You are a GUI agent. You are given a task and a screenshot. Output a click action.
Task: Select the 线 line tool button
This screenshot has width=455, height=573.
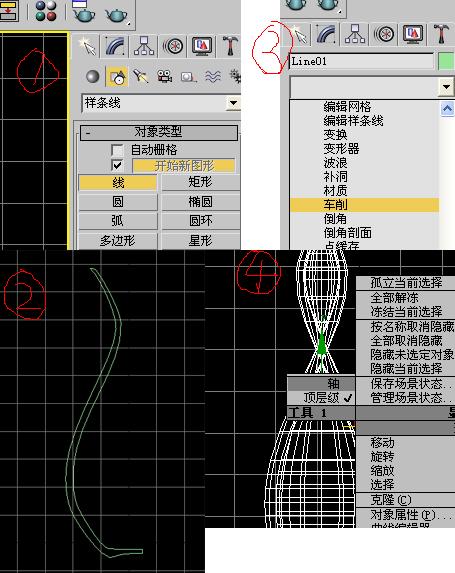tap(118, 183)
